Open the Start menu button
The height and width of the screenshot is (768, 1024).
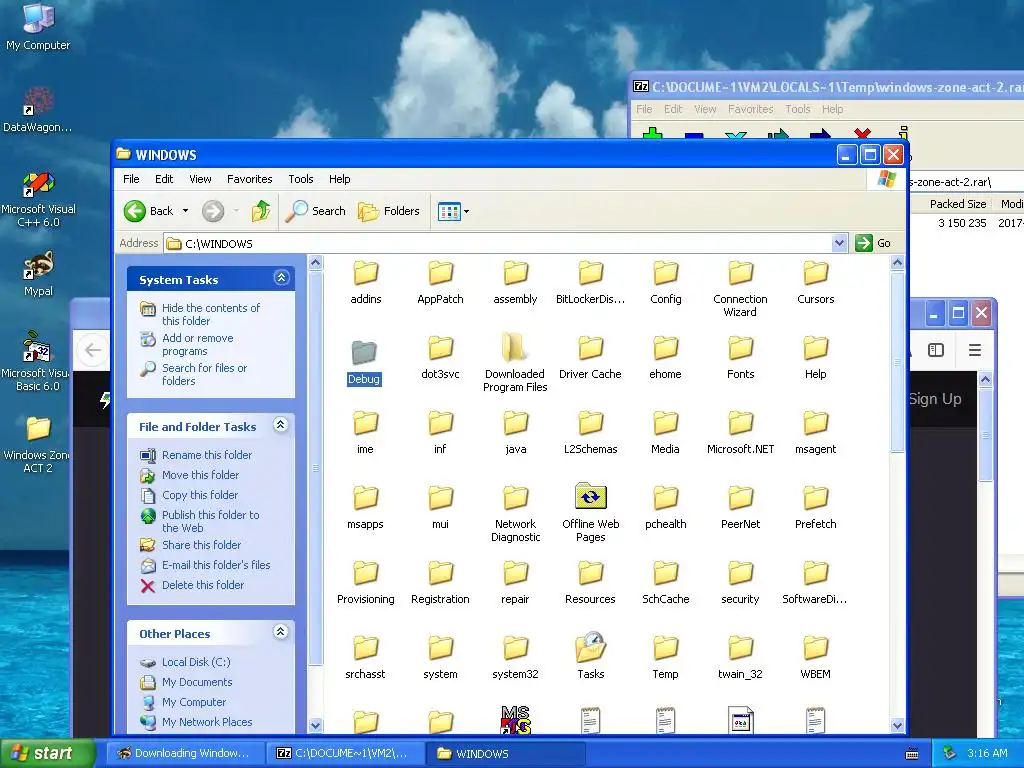click(47, 753)
